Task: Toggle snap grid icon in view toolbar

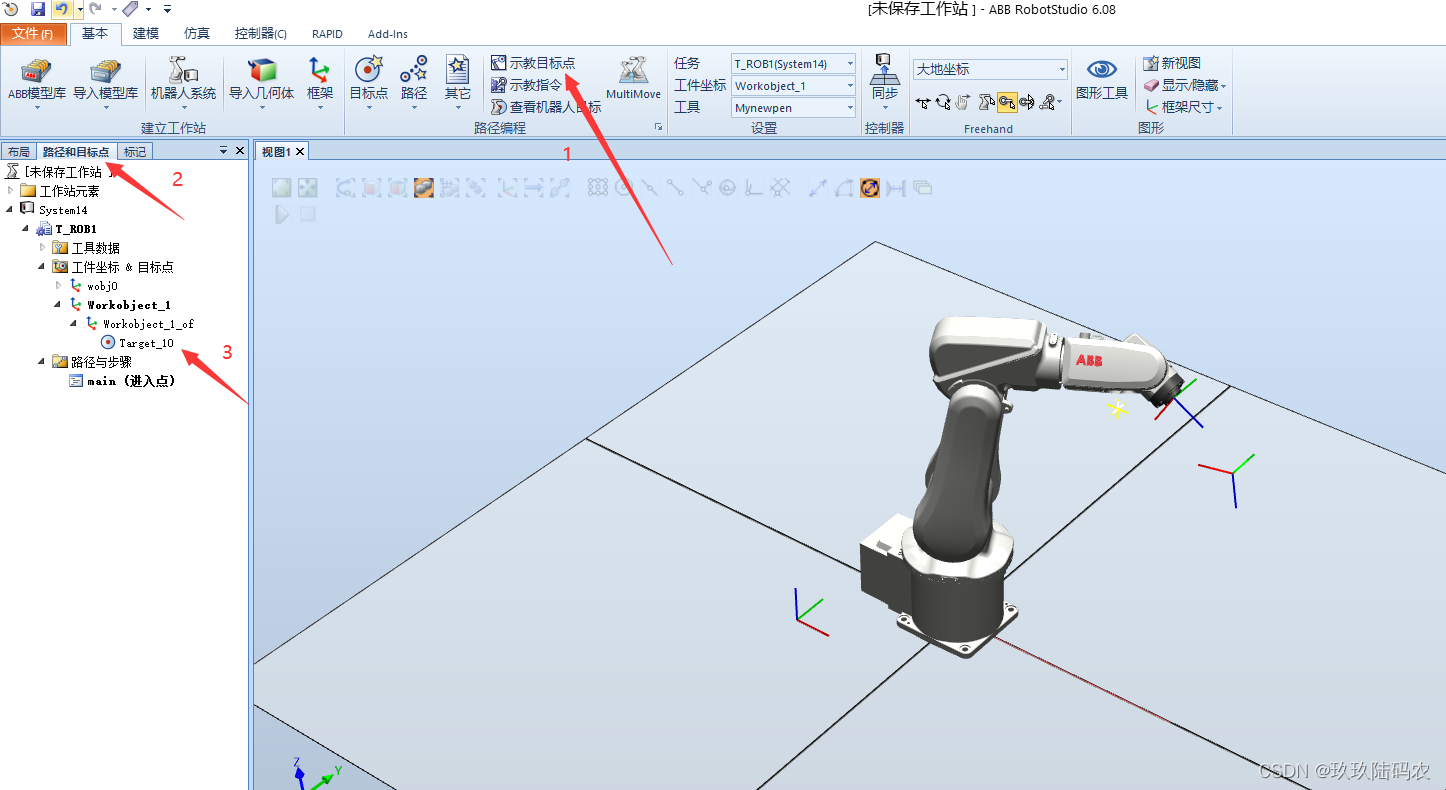Action: coord(598,187)
